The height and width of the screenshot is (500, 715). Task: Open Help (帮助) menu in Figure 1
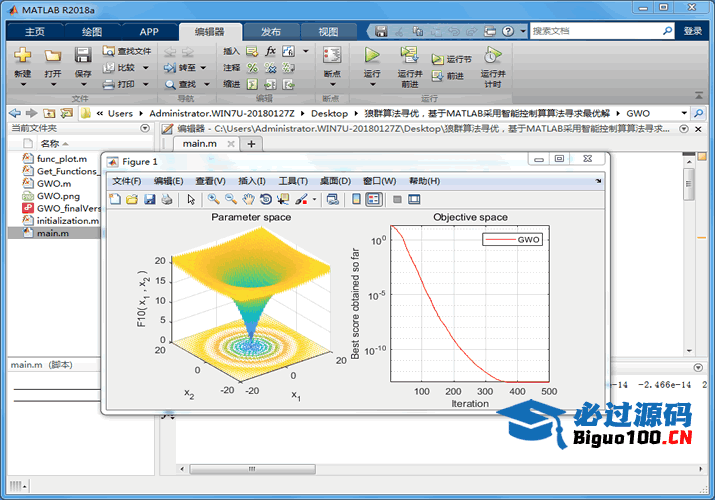[425, 181]
